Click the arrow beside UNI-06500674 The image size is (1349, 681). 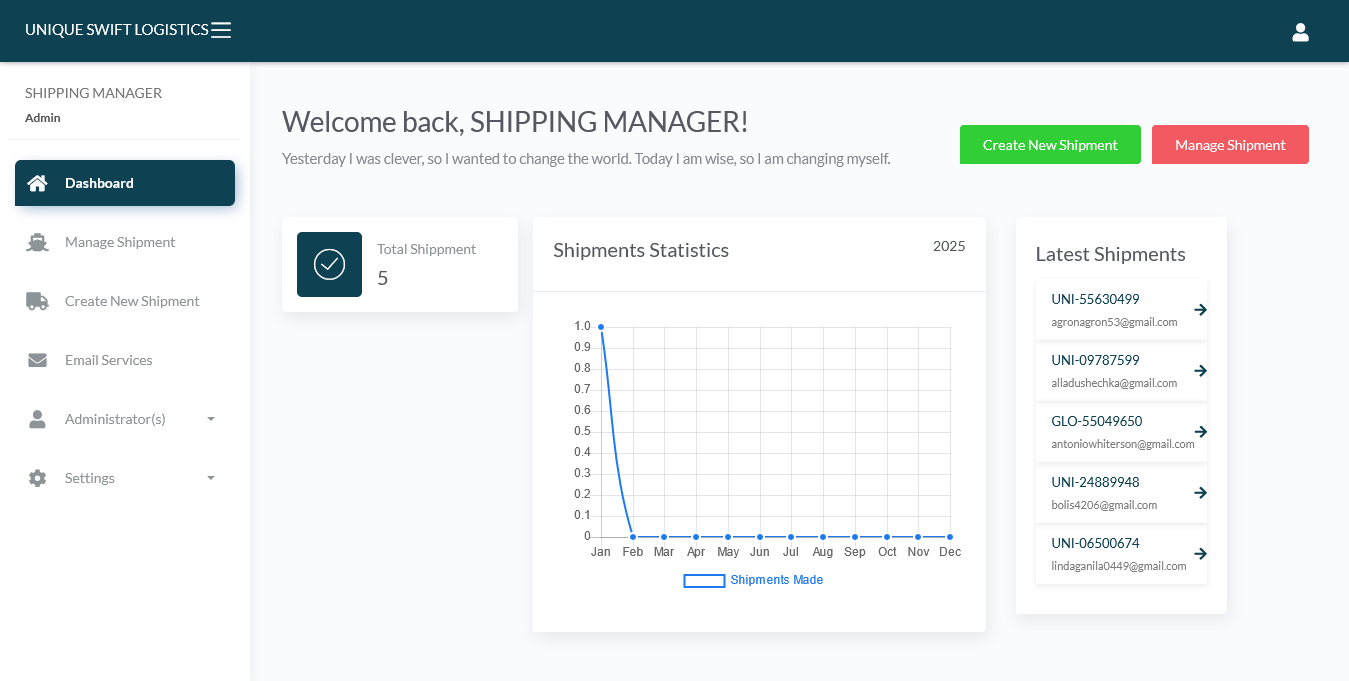pyautogui.click(x=1200, y=554)
